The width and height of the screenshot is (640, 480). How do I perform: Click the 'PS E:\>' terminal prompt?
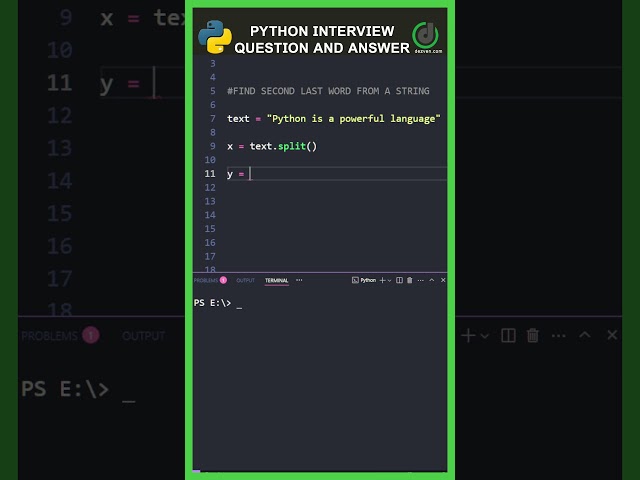pyautogui.click(x=212, y=303)
